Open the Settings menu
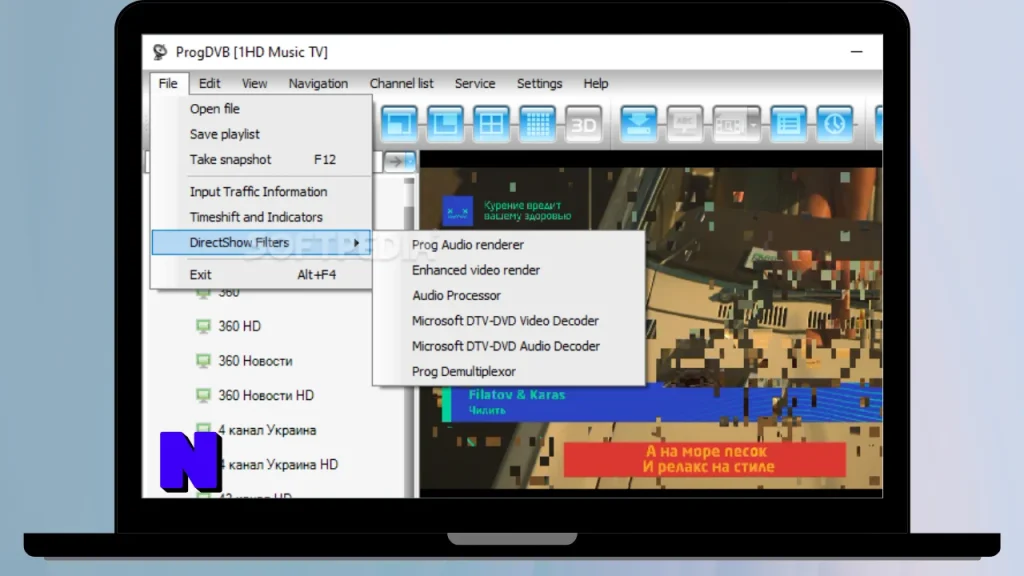This screenshot has height=576, width=1024. (x=539, y=84)
